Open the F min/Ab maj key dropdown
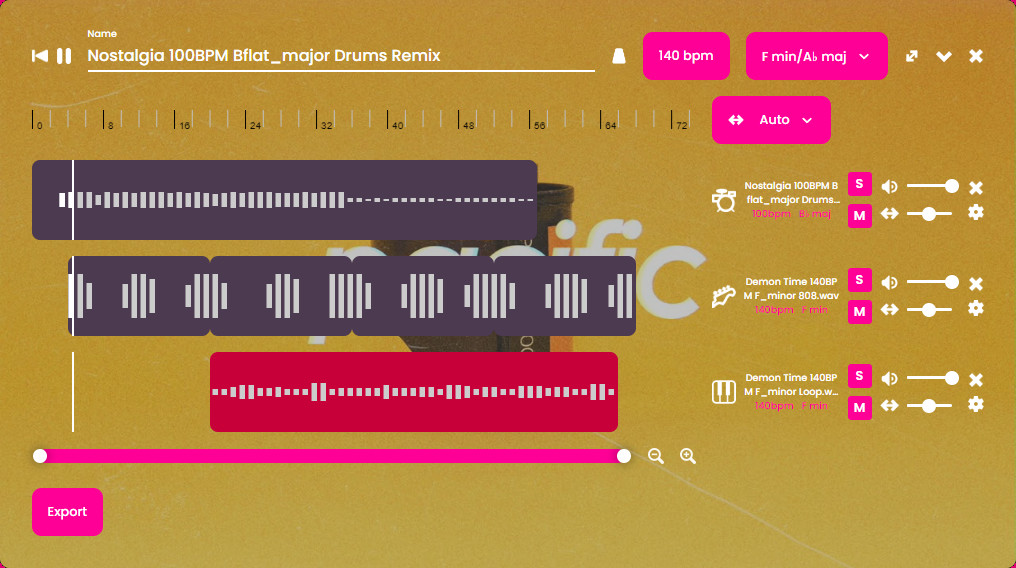This screenshot has width=1016, height=568. pos(816,56)
